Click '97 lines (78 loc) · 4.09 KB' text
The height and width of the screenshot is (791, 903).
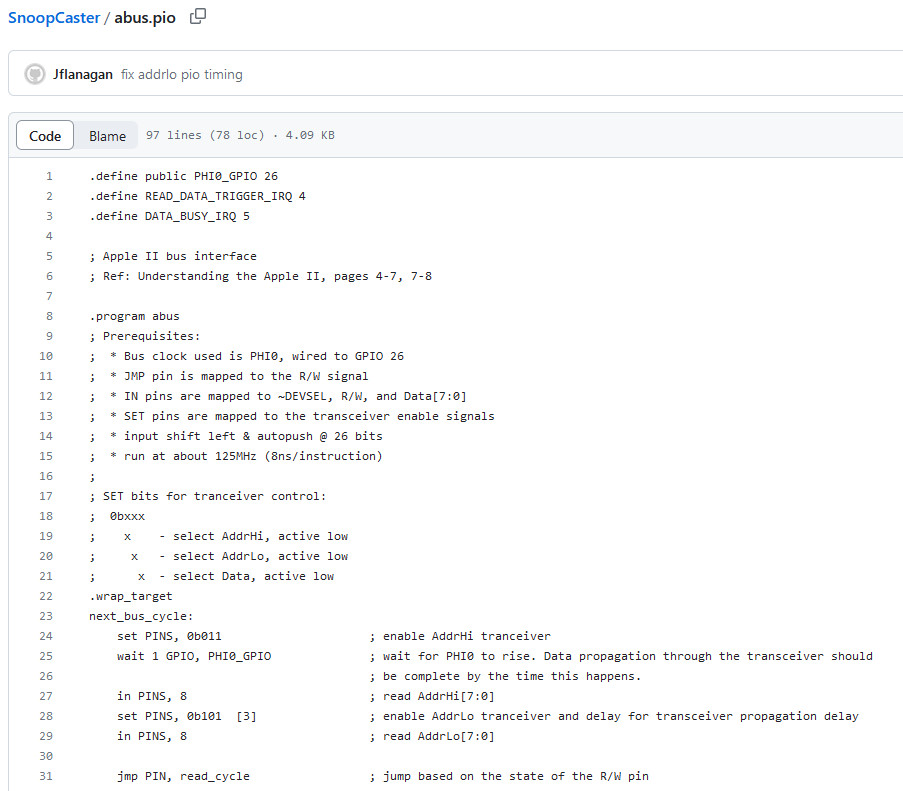pyautogui.click(x=240, y=135)
